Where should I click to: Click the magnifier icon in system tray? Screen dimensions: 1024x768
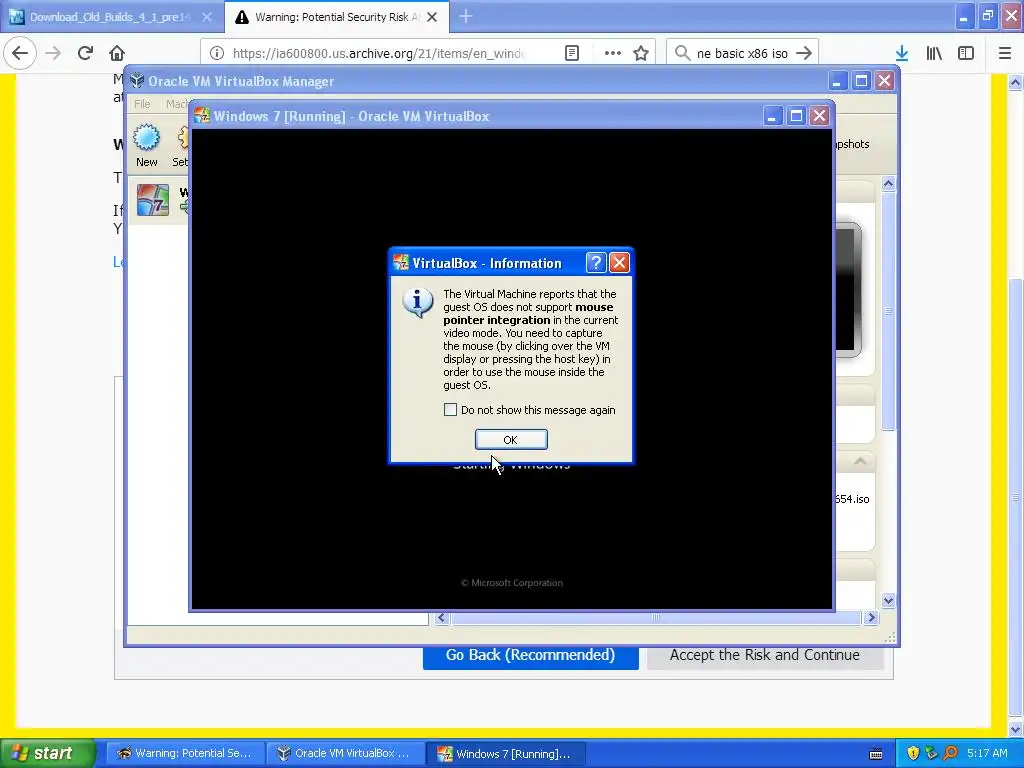(950, 753)
